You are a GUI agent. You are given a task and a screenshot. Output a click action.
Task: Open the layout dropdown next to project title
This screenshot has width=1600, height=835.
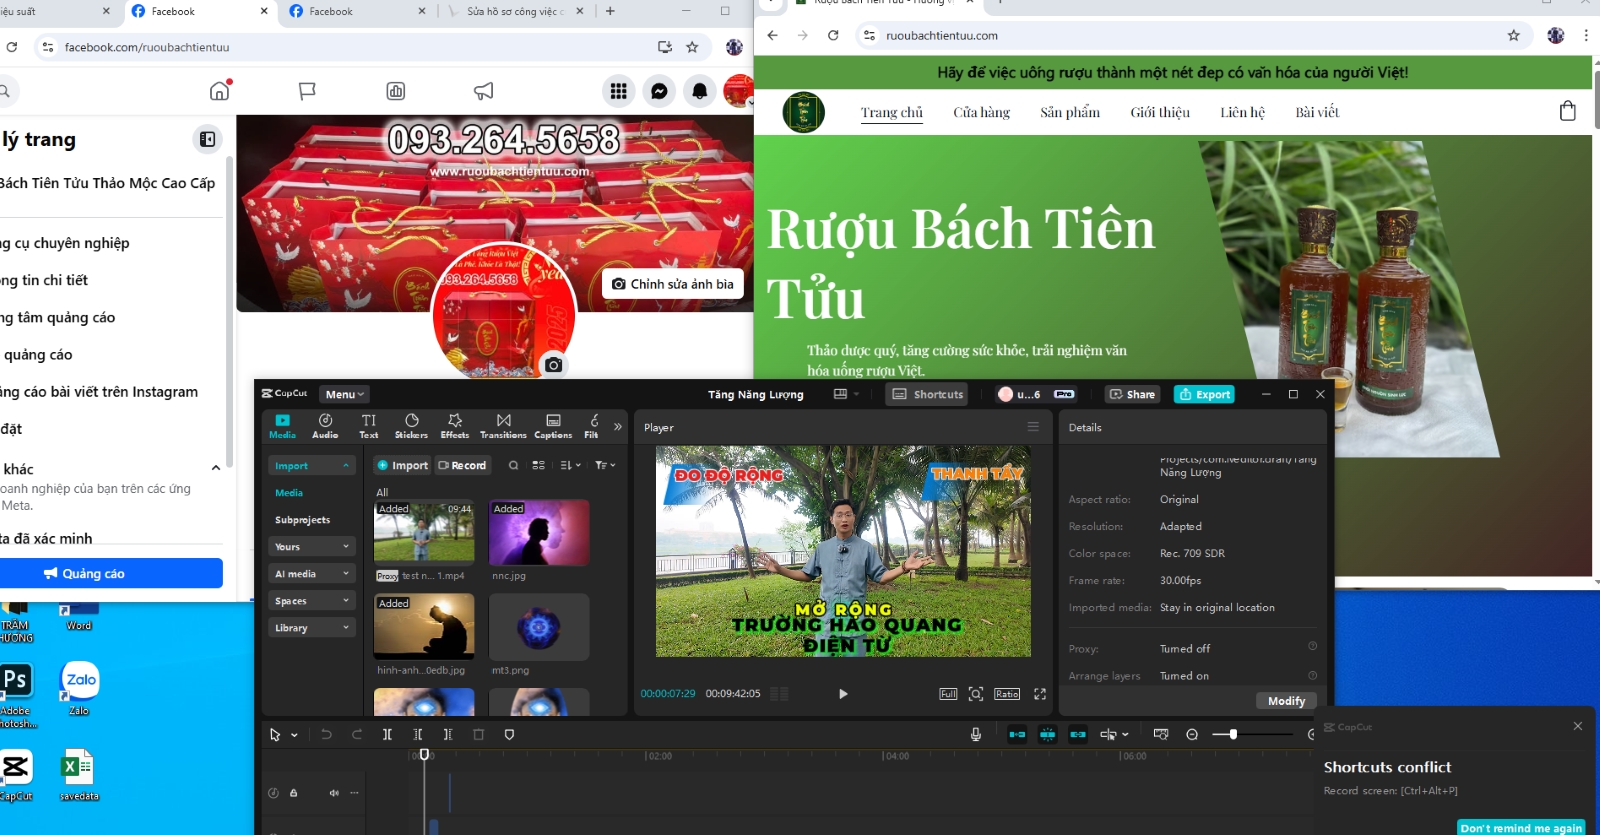(x=846, y=394)
